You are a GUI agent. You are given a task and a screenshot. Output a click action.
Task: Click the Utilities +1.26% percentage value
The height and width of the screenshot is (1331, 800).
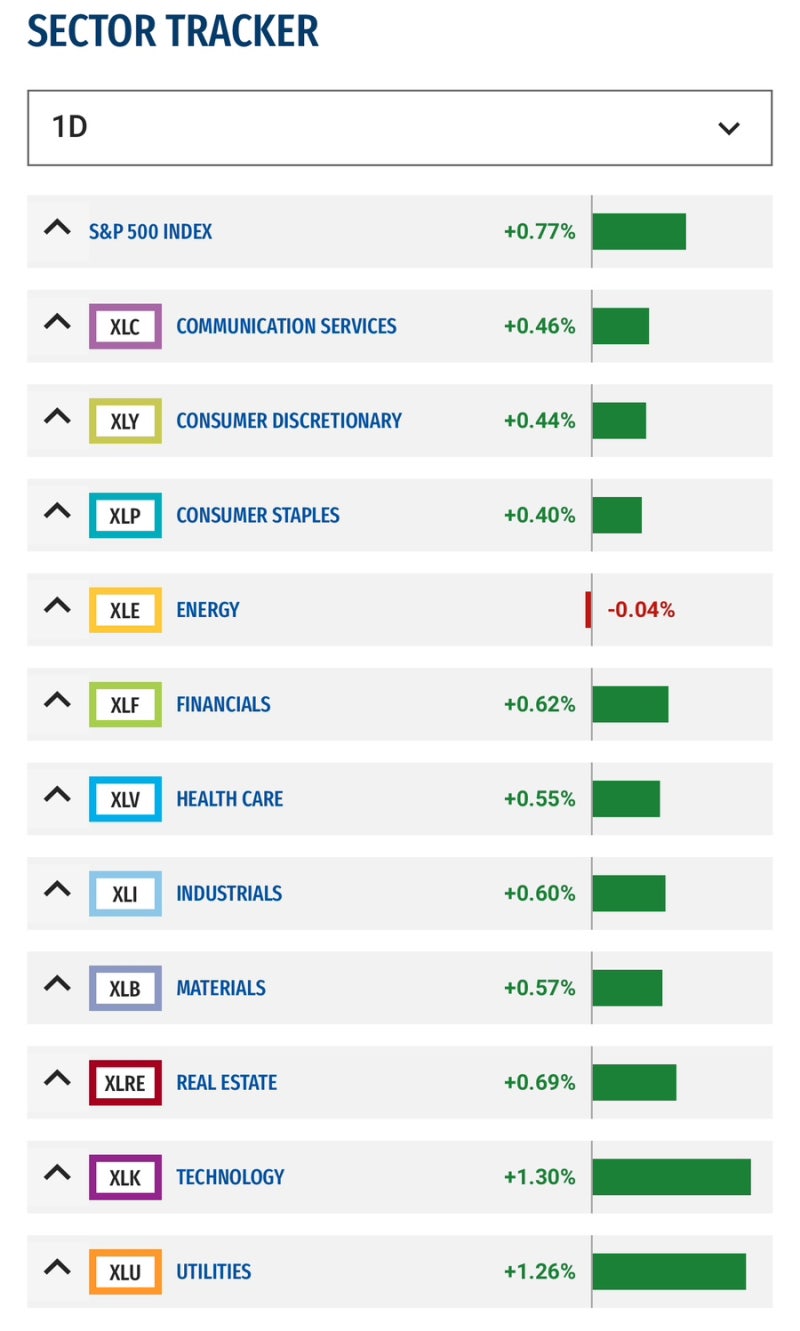[x=539, y=1272]
